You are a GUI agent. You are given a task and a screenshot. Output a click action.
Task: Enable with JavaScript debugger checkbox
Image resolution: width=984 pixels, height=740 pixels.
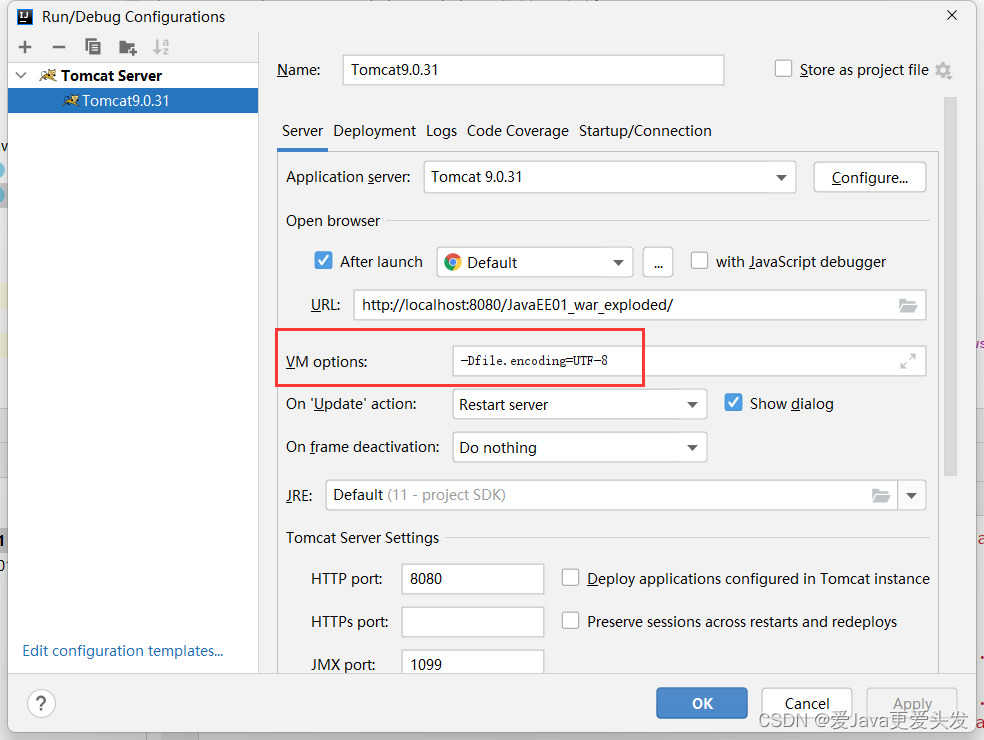tap(699, 260)
